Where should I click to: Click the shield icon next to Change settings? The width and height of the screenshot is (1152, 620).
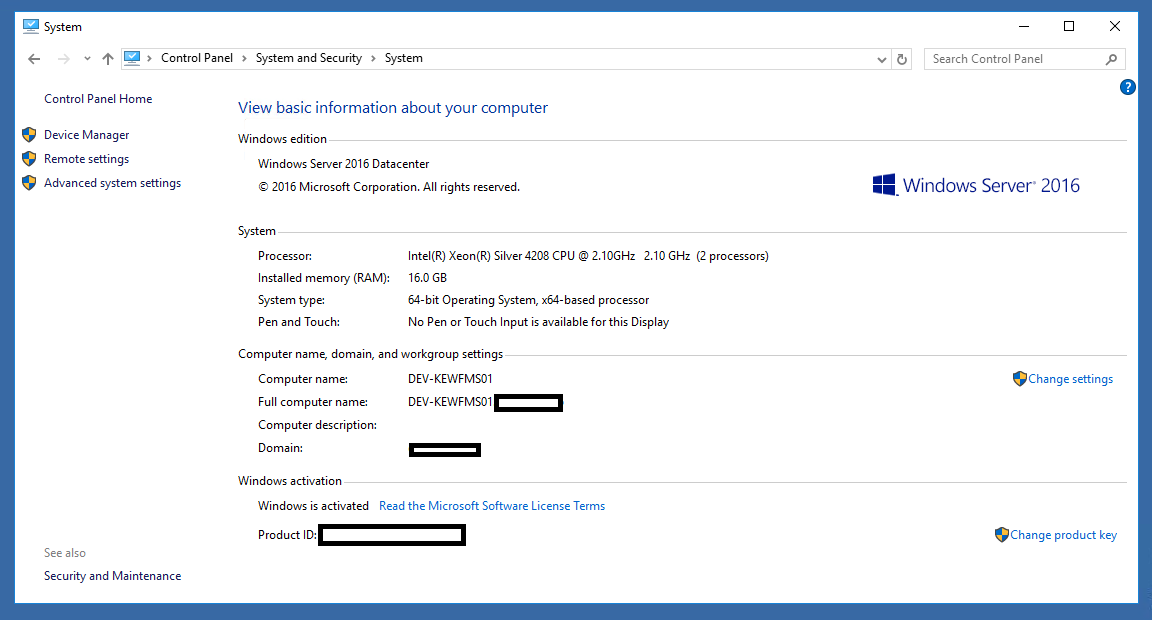click(x=1019, y=379)
